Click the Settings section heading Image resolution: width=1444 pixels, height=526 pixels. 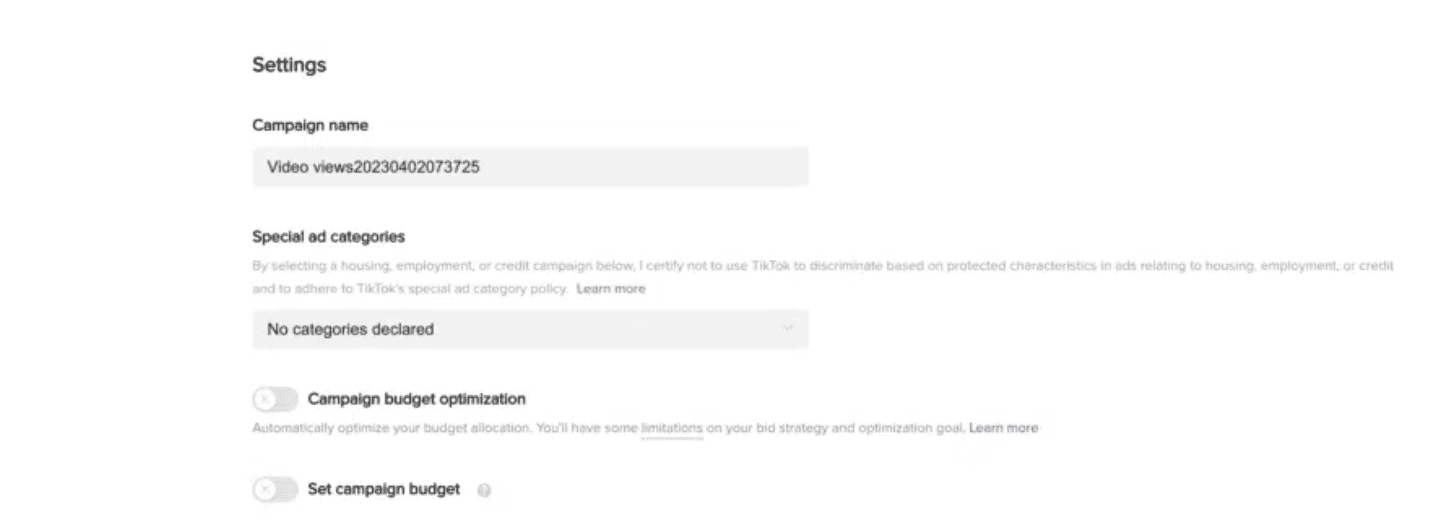click(289, 65)
